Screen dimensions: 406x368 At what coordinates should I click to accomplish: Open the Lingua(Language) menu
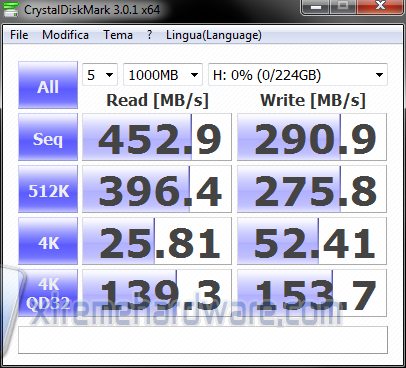(214, 35)
